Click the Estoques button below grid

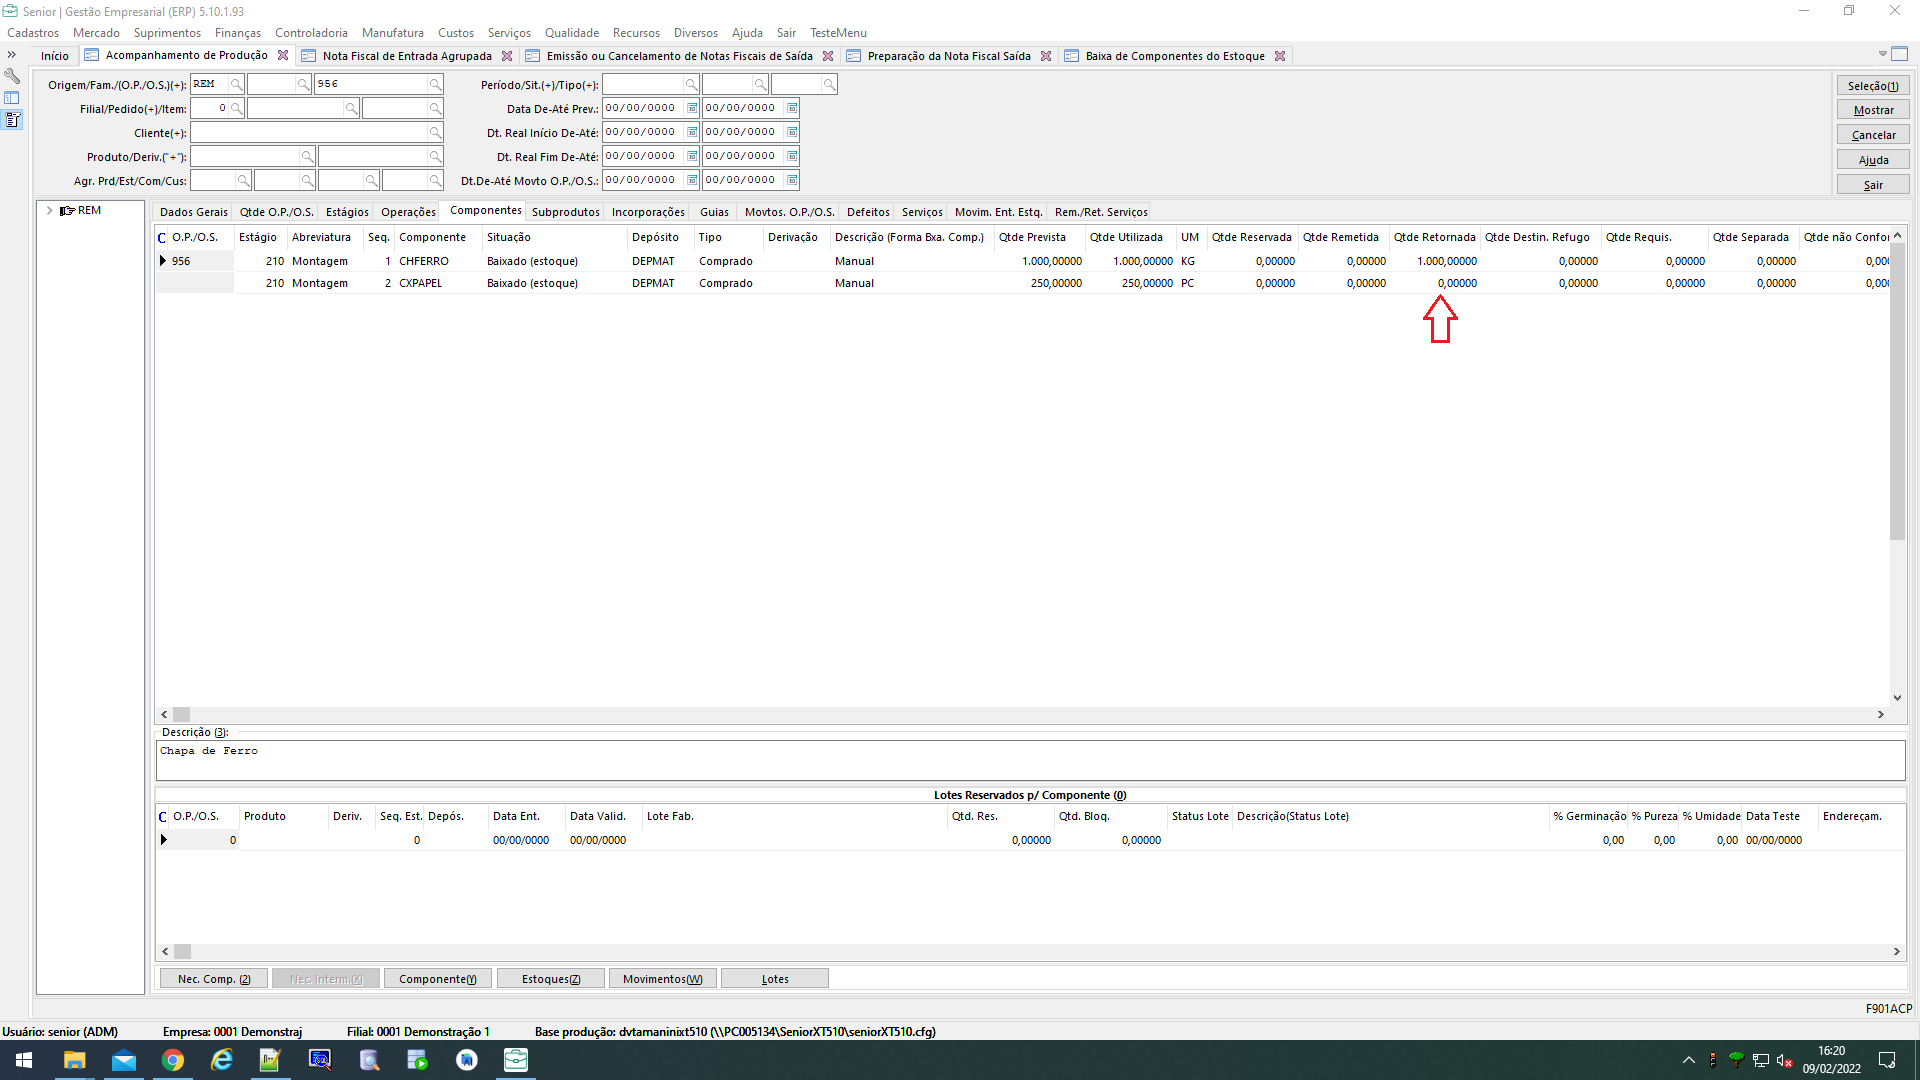click(550, 979)
